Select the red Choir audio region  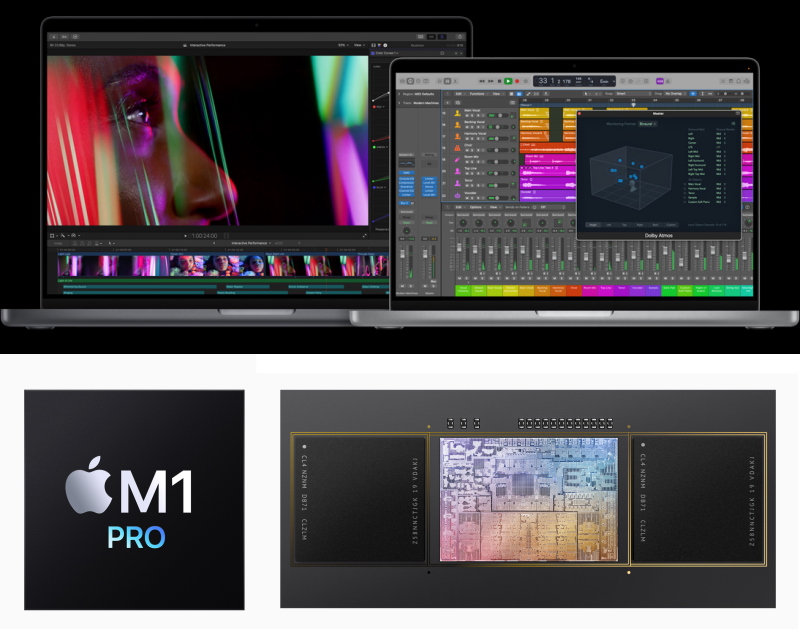pyautogui.click(x=547, y=147)
